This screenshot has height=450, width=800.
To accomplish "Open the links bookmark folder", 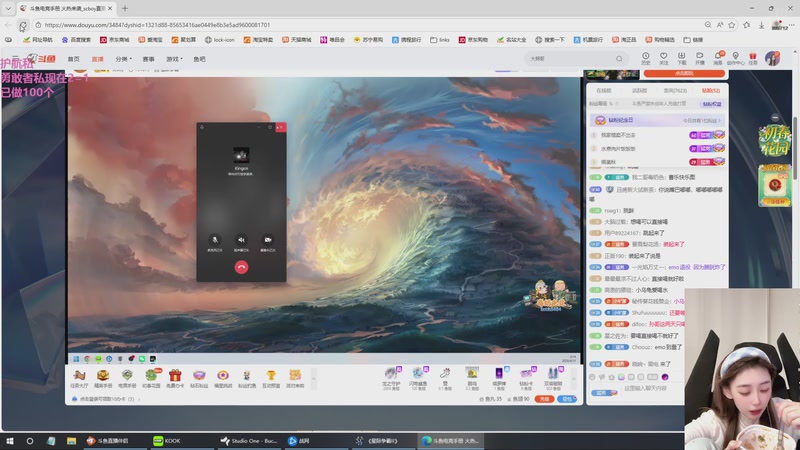I will coord(440,40).
